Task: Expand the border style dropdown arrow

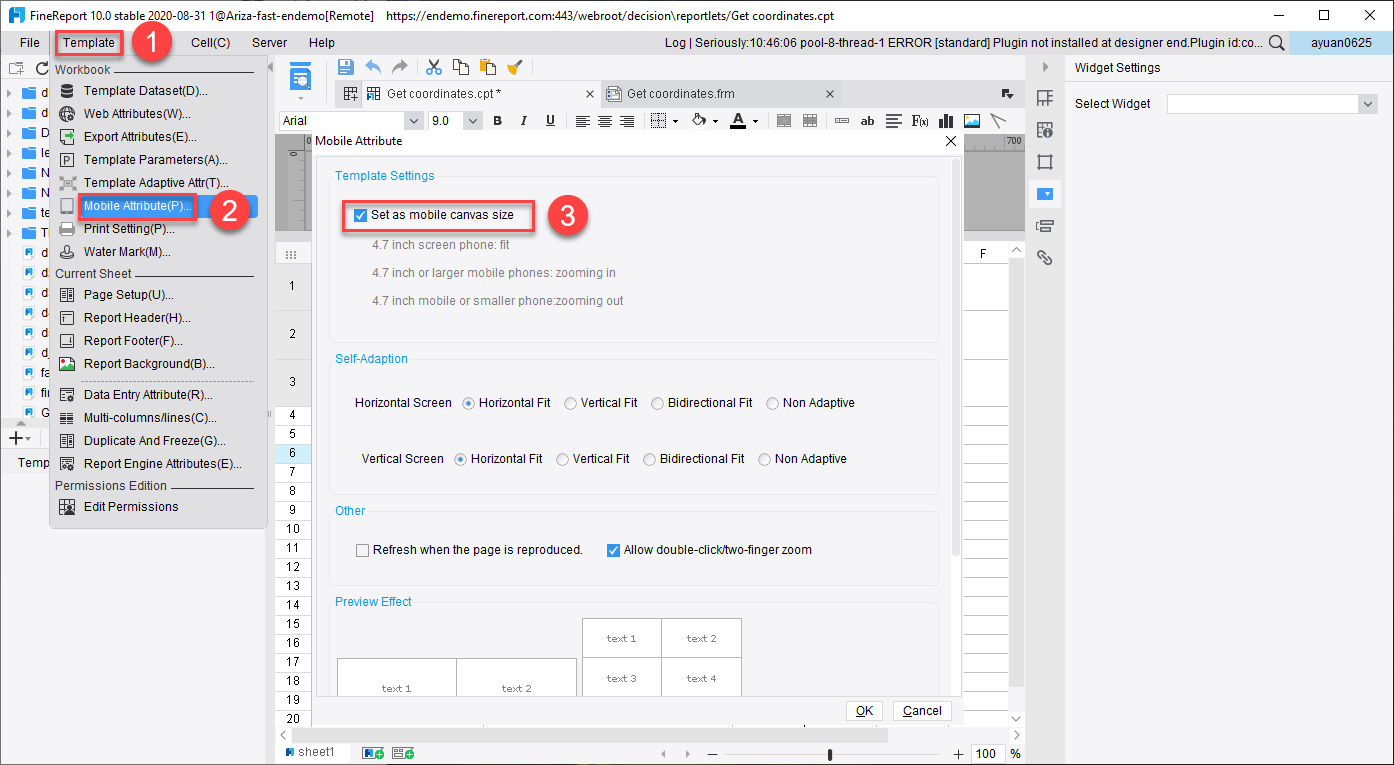Action: (x=675, y=121)
